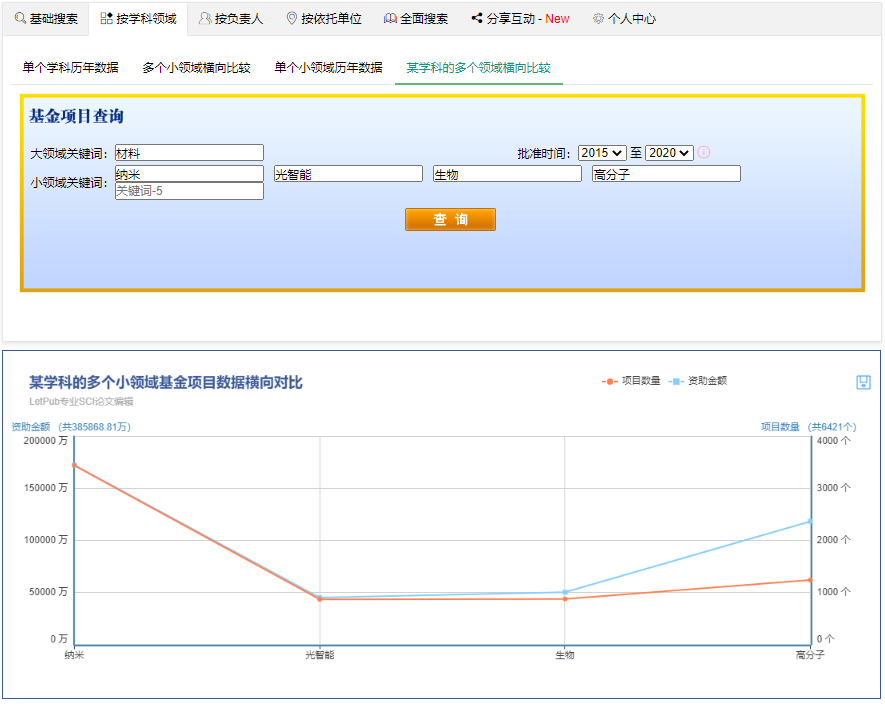Click the info icon beside year range
The height and width of the screenshot is (708, 885).
tap(704, 153)
